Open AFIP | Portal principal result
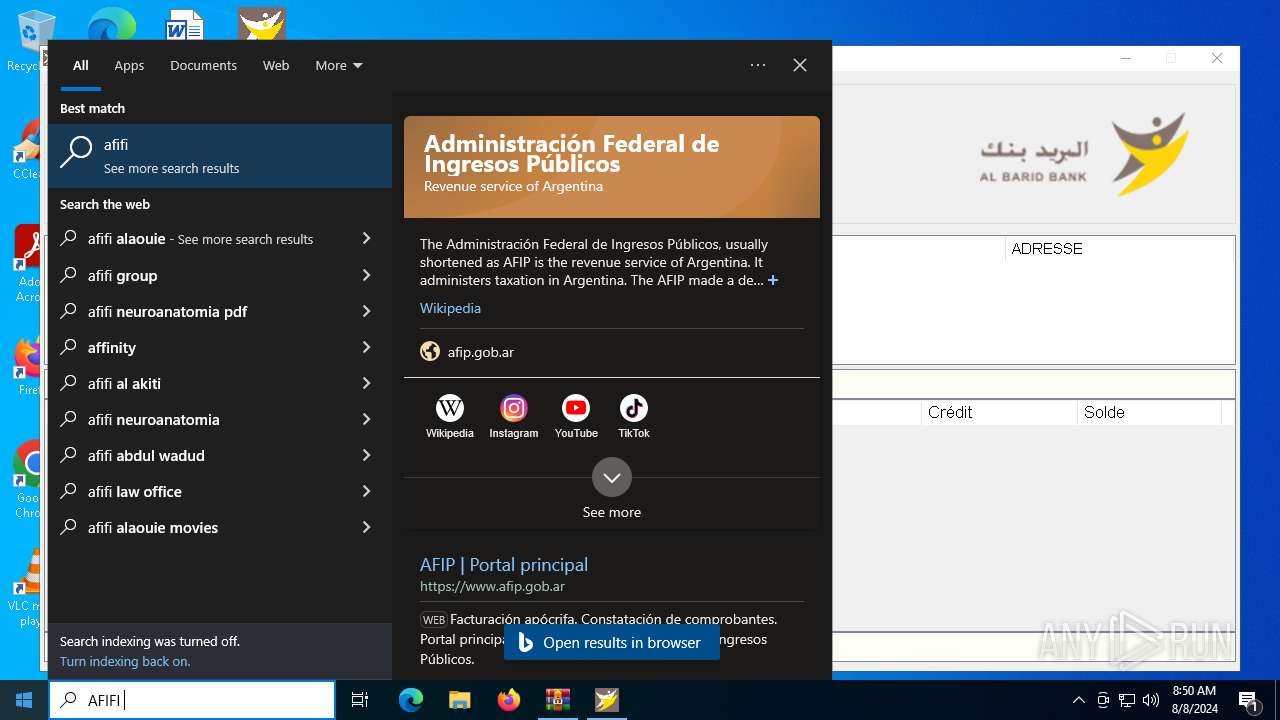This screenshot has width=1280, height=720. click(504, 565)
